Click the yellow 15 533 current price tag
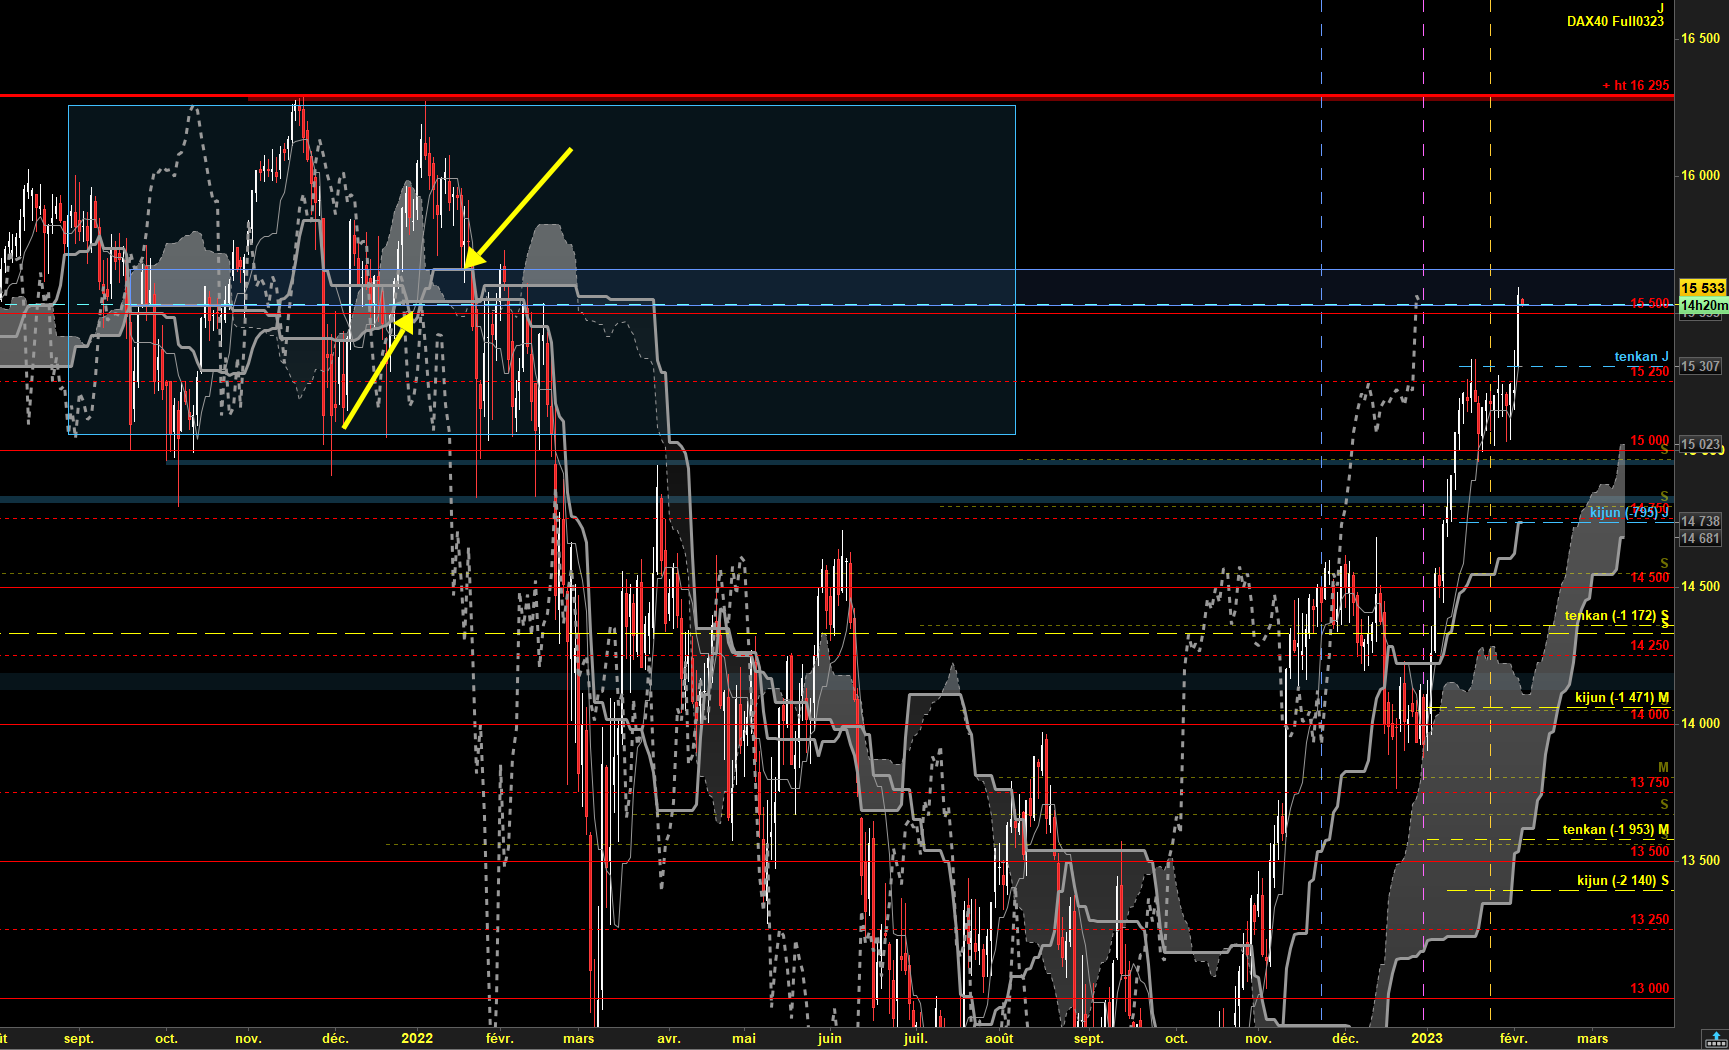The image size is (1729, 1050). 1703,288
